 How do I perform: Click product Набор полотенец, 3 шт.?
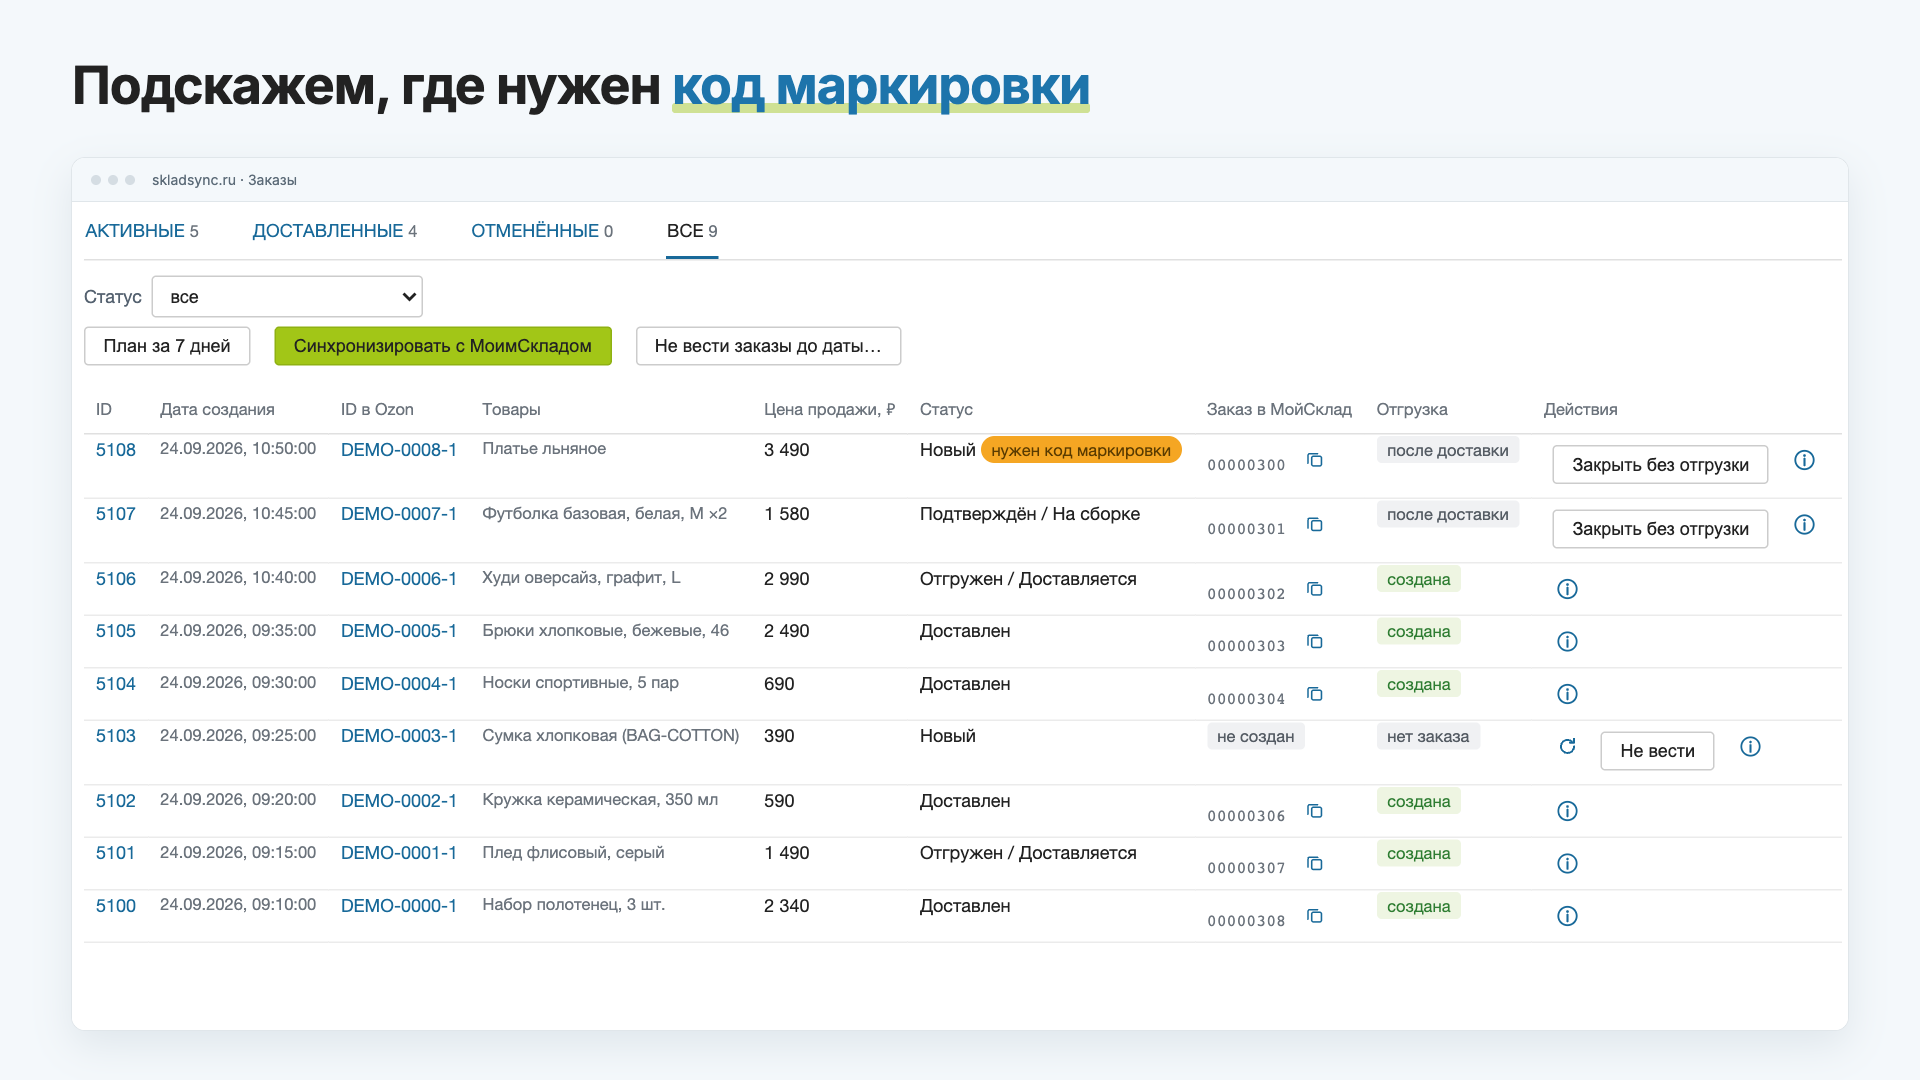(574, 904)
